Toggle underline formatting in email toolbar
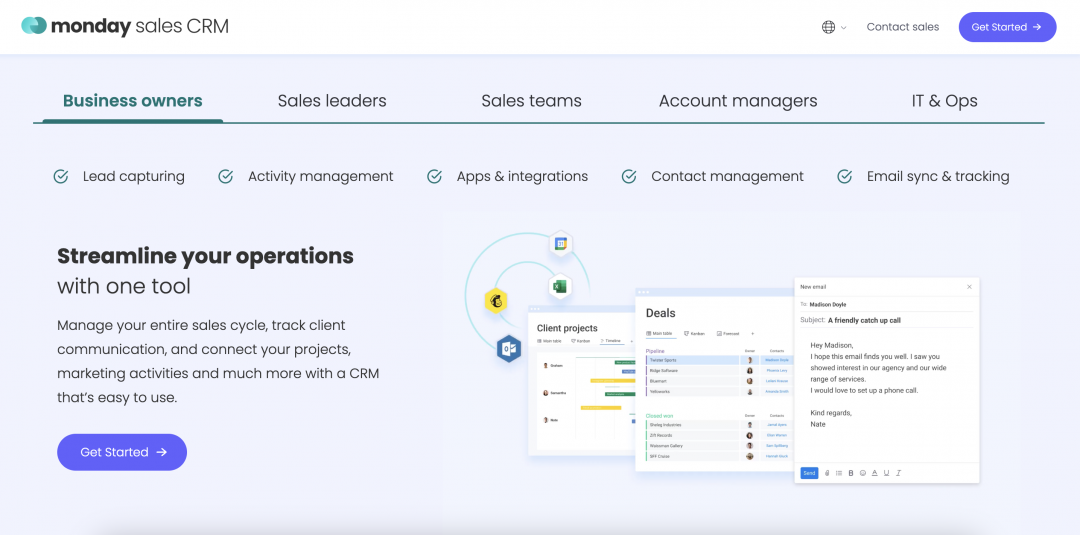1080x535 pixels. click(886, 473)
